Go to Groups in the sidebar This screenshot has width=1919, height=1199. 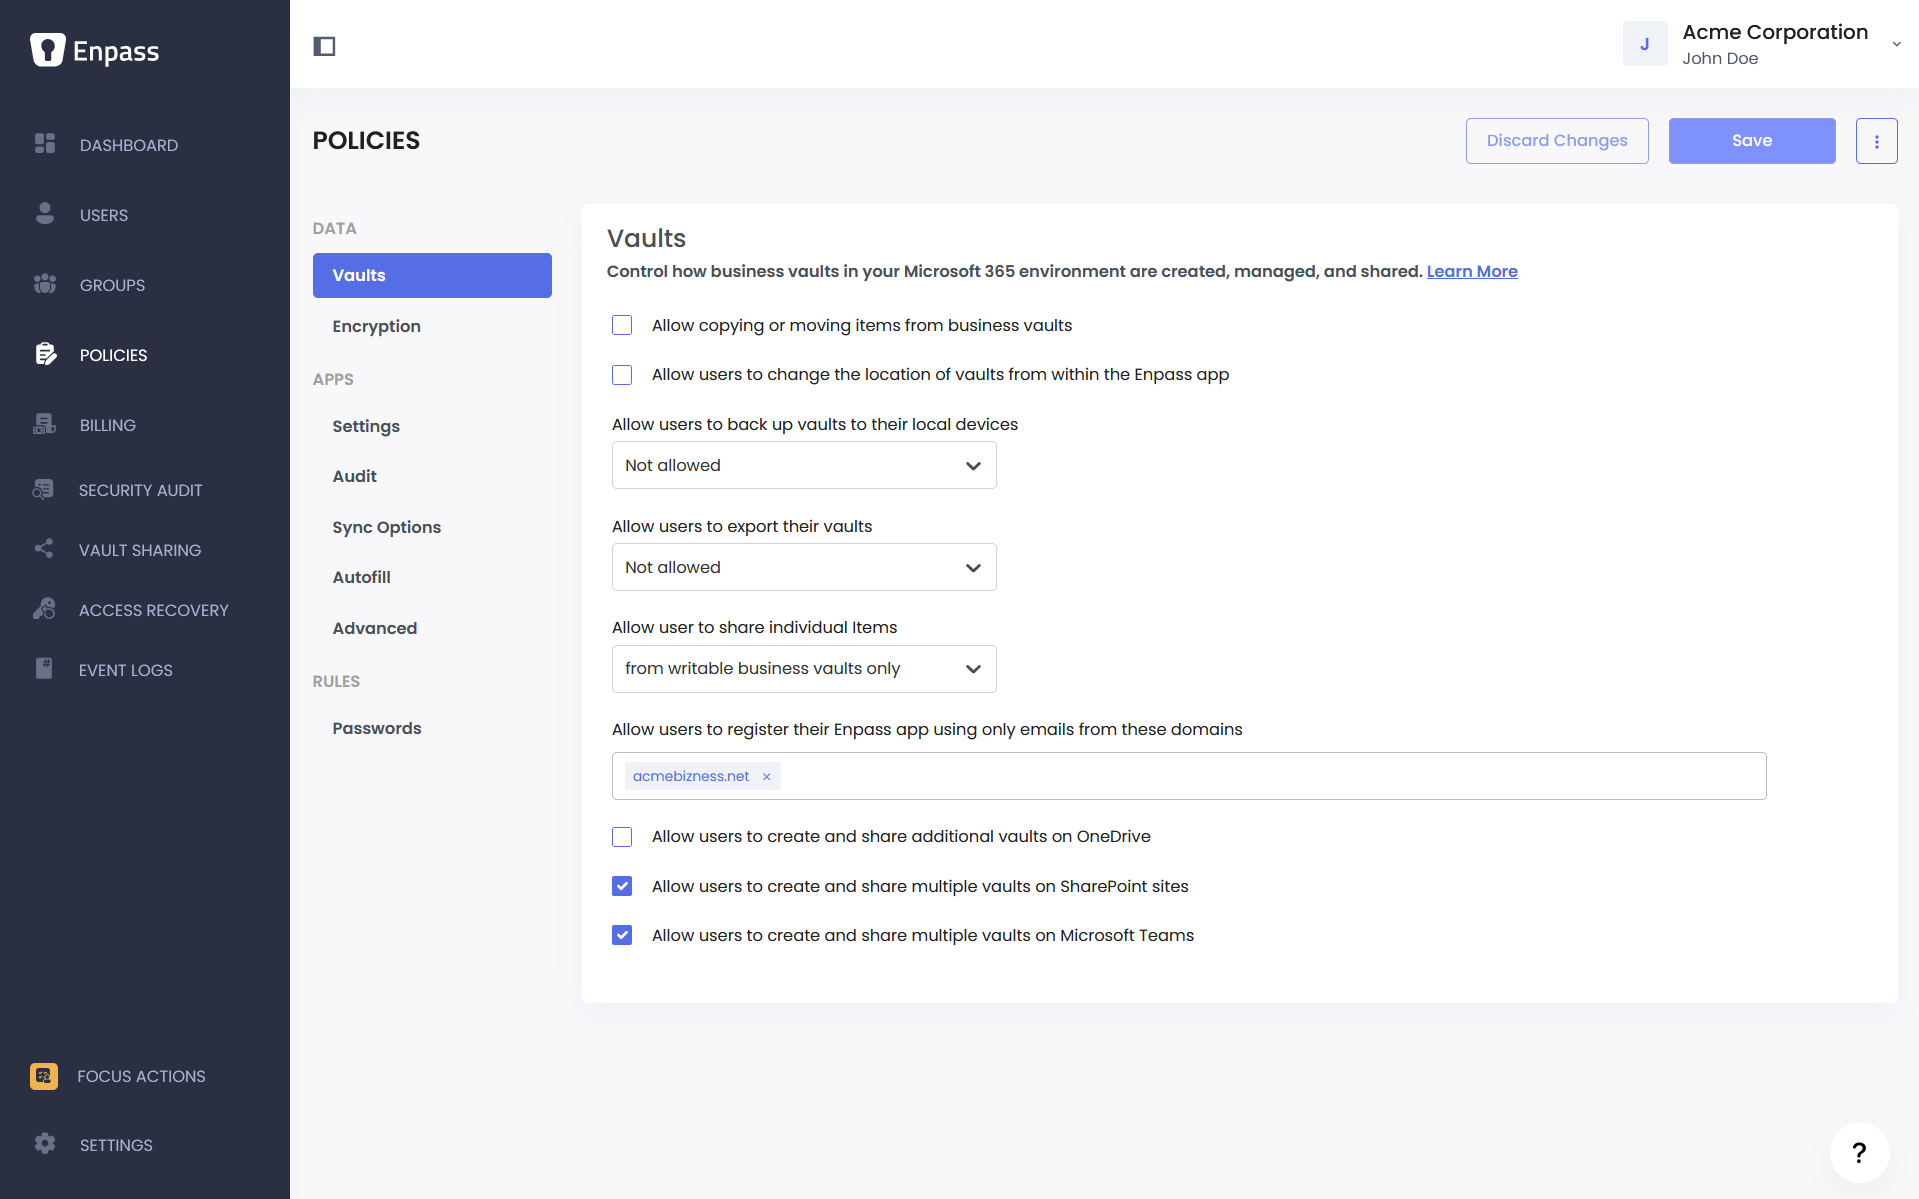point(112,285)
